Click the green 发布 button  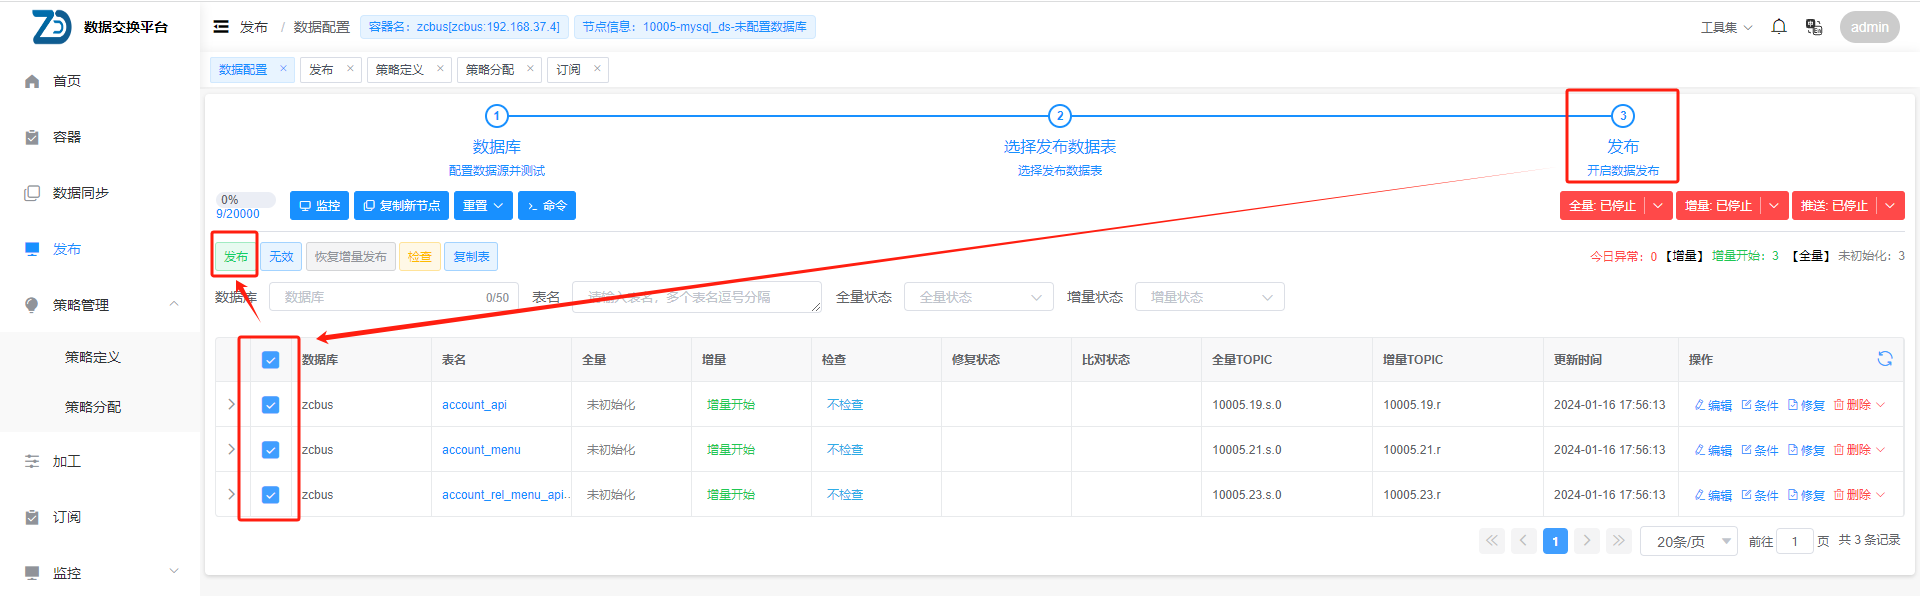235,257
